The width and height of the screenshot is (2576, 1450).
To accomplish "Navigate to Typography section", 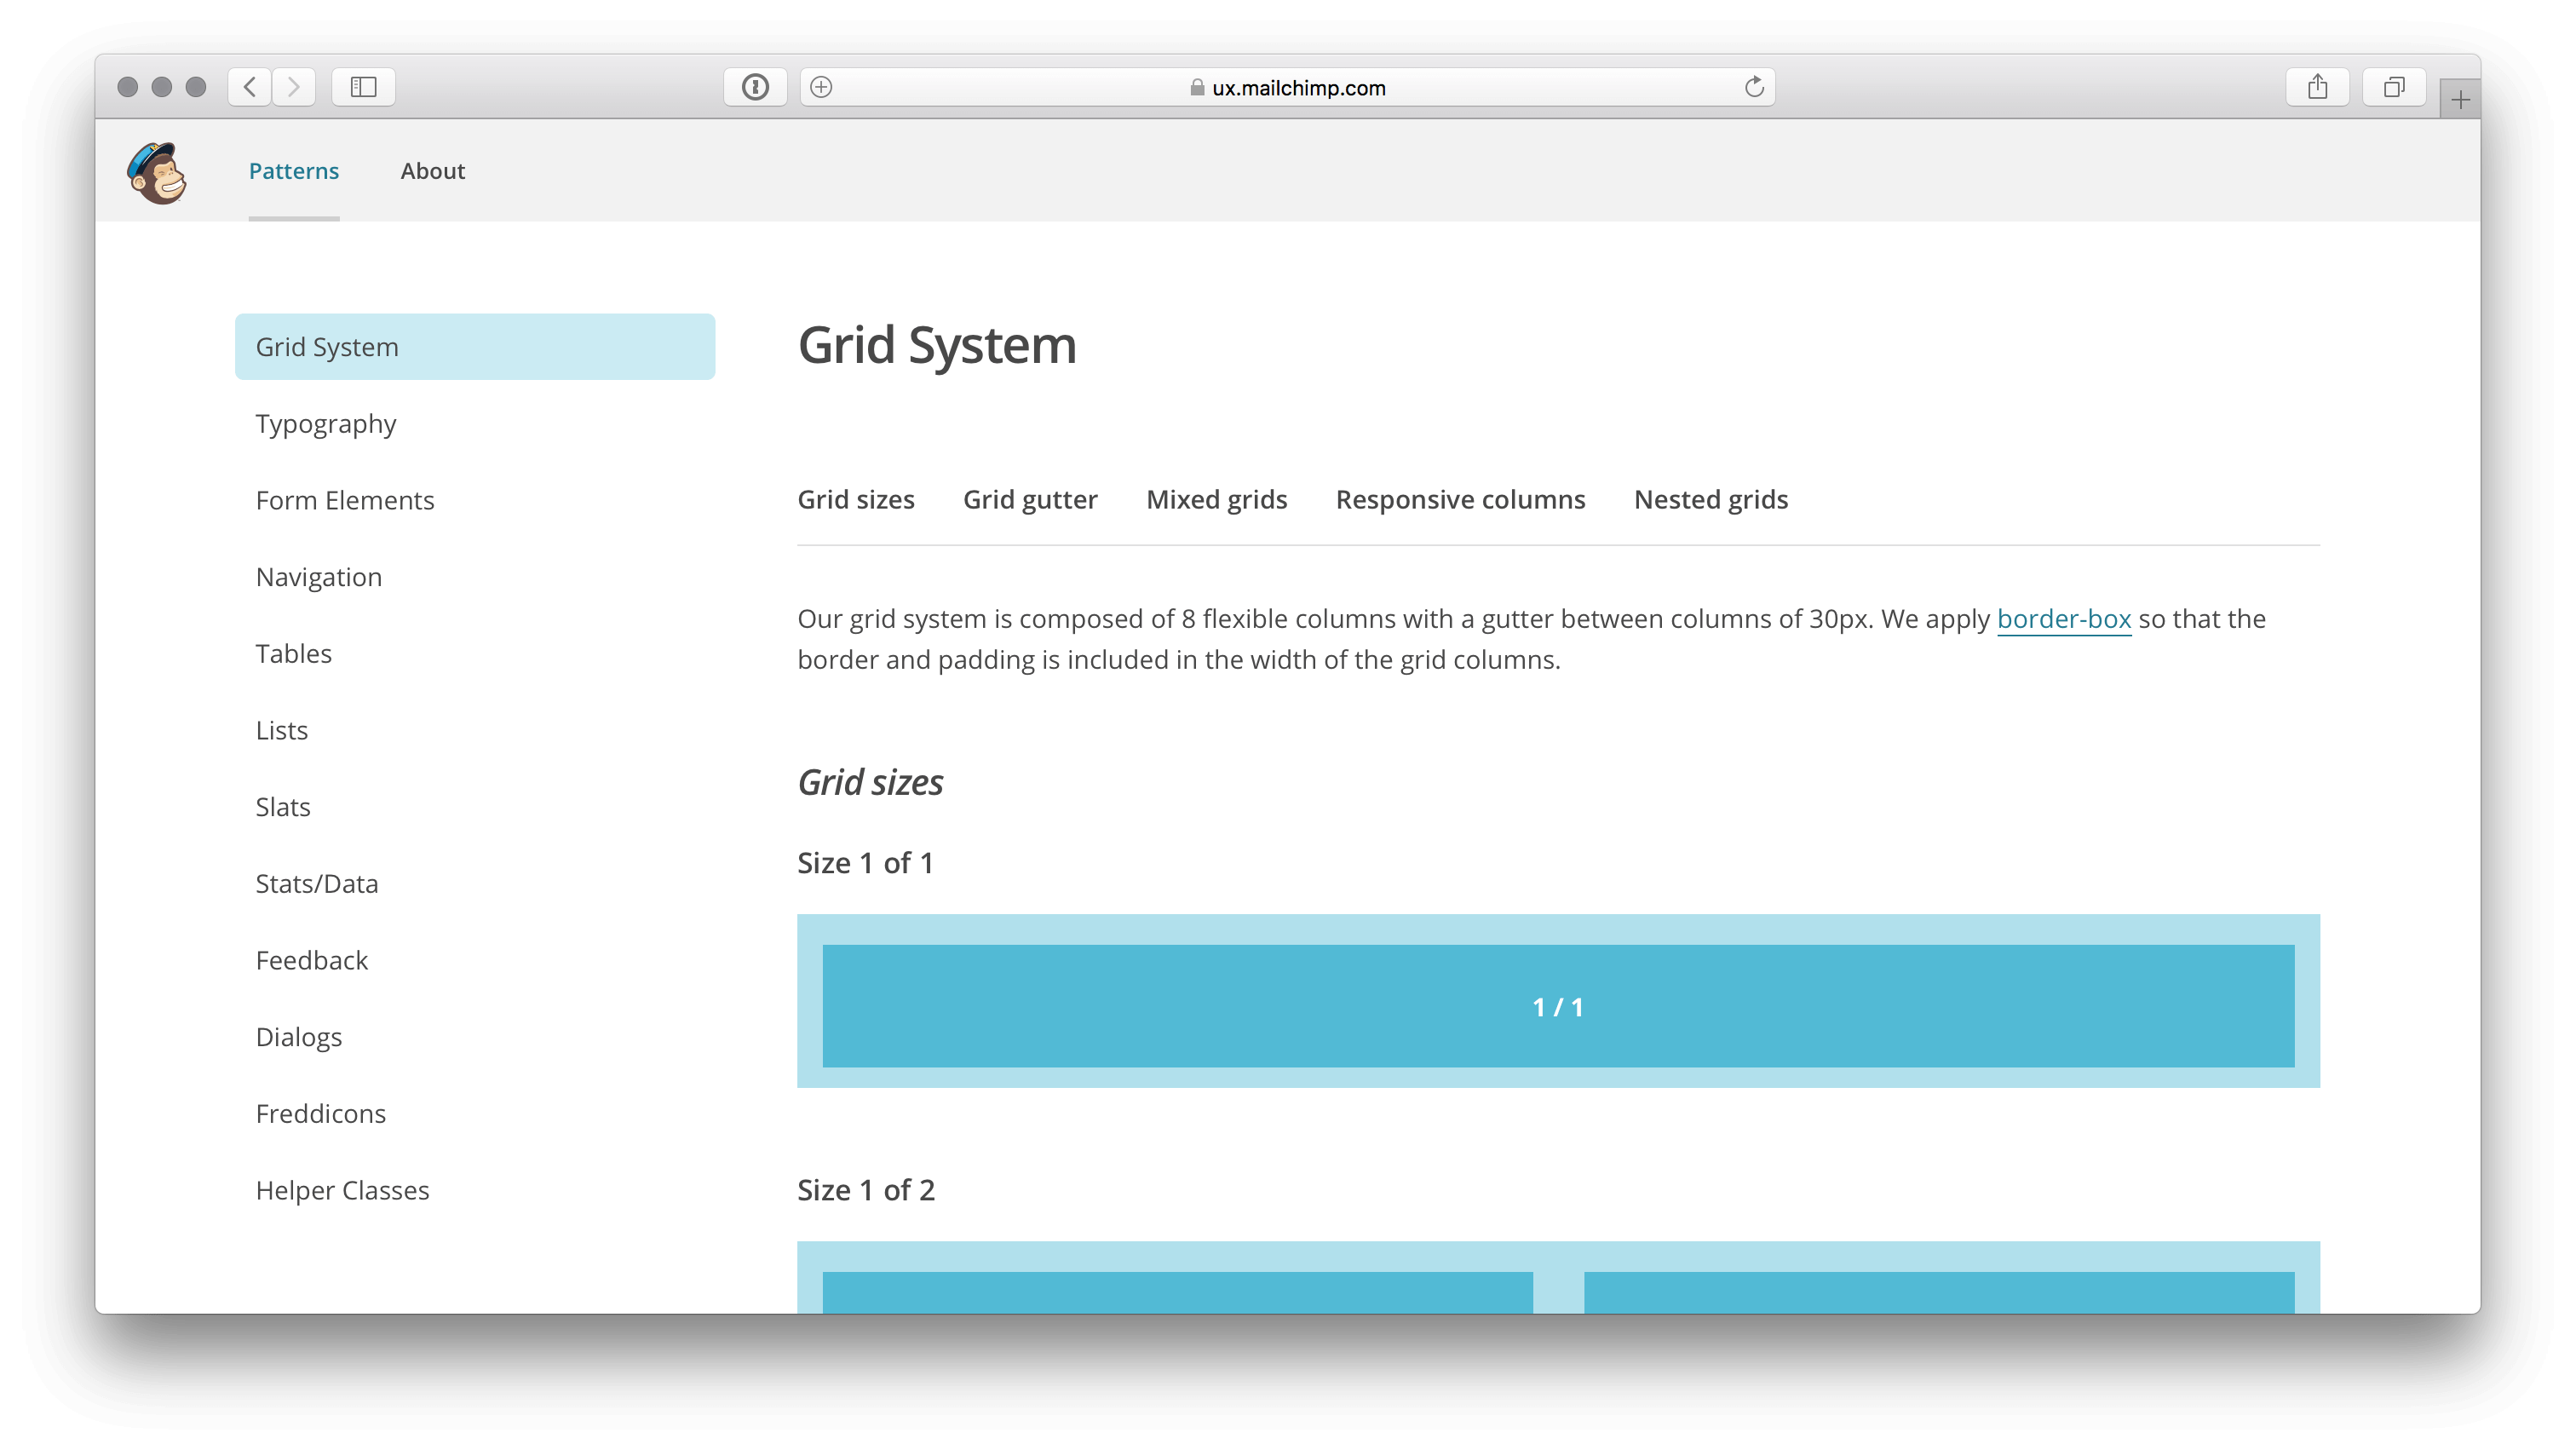I will coord(324,423).
